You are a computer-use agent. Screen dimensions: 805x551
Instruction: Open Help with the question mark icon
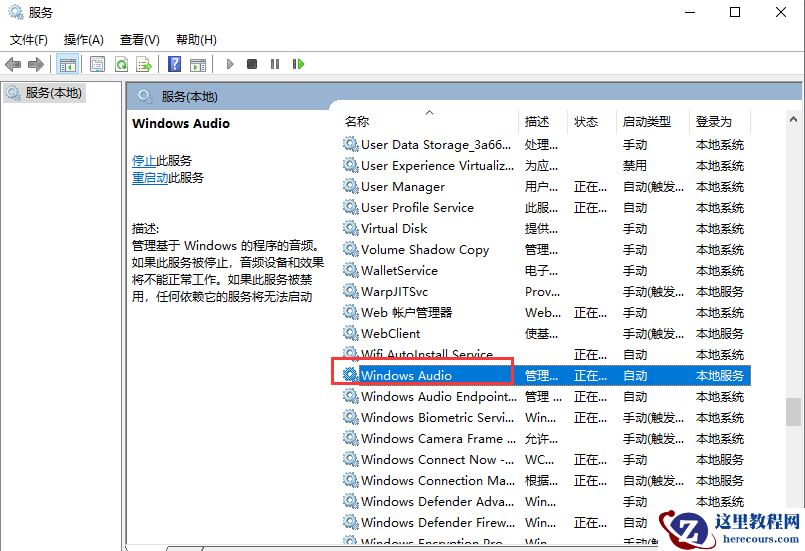click(175, 64)
